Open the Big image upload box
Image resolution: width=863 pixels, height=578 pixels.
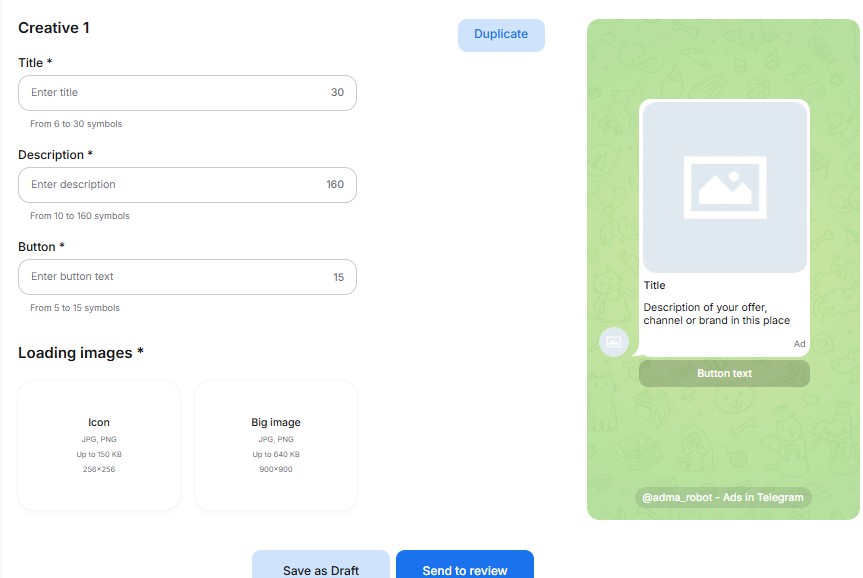pos(276,445)
